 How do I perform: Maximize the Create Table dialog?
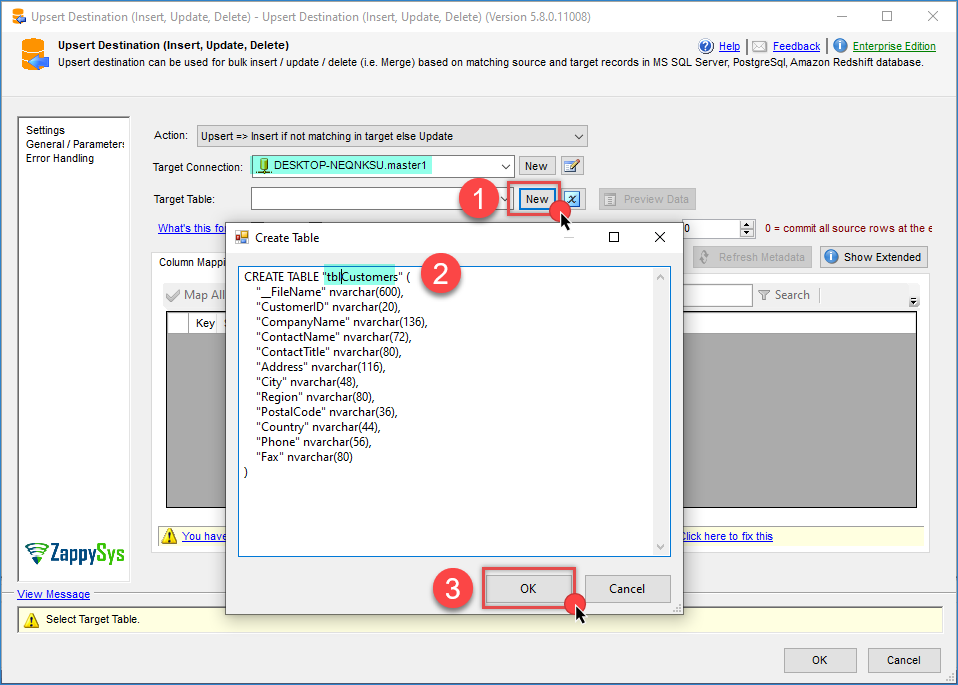(614, 237)
